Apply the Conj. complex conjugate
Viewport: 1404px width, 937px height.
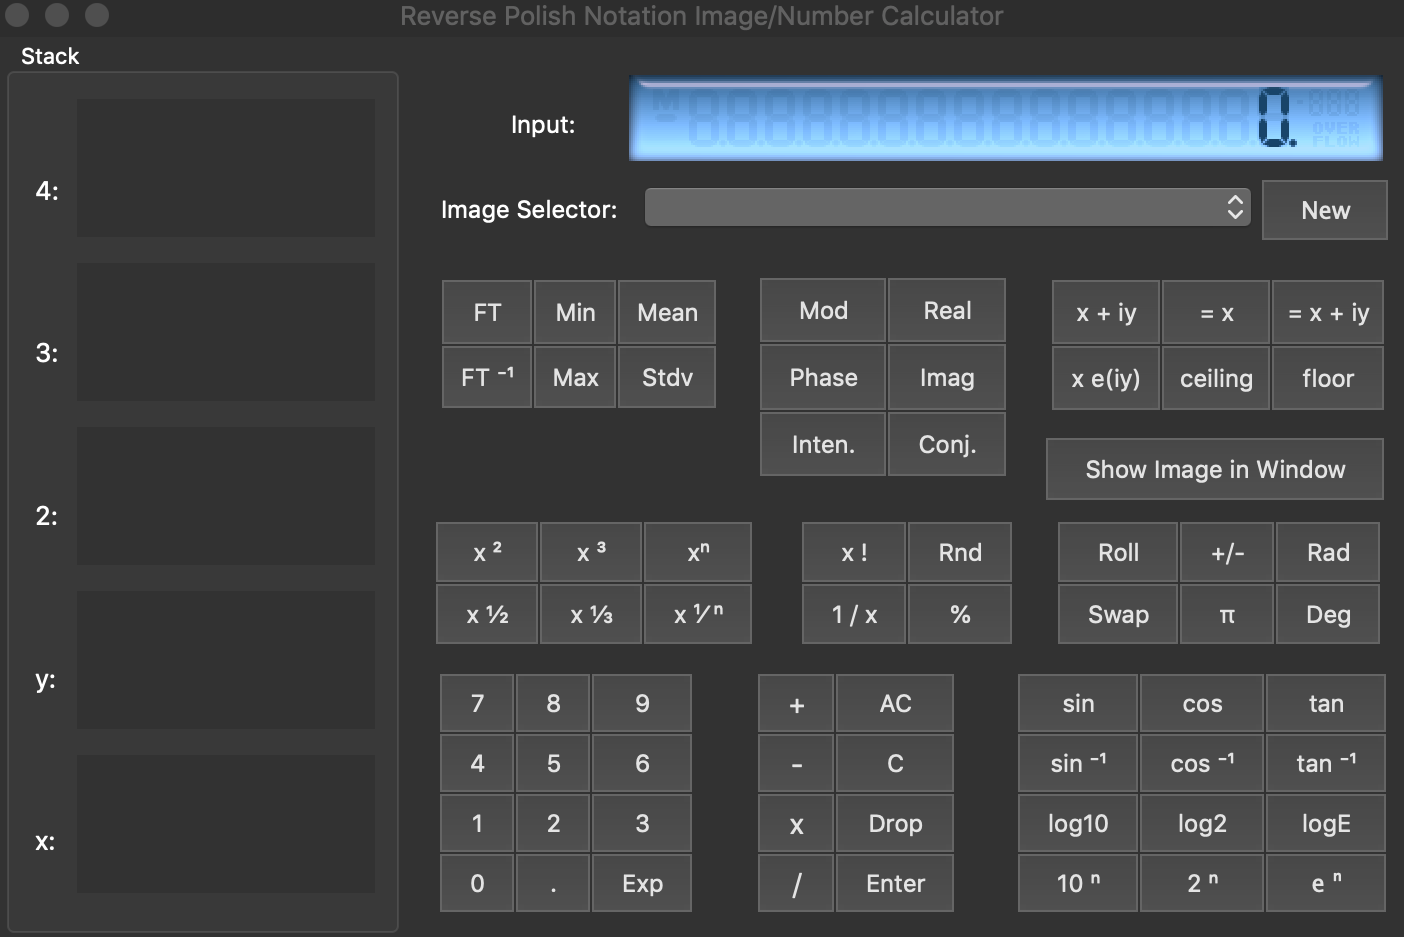tap(947, 444)
